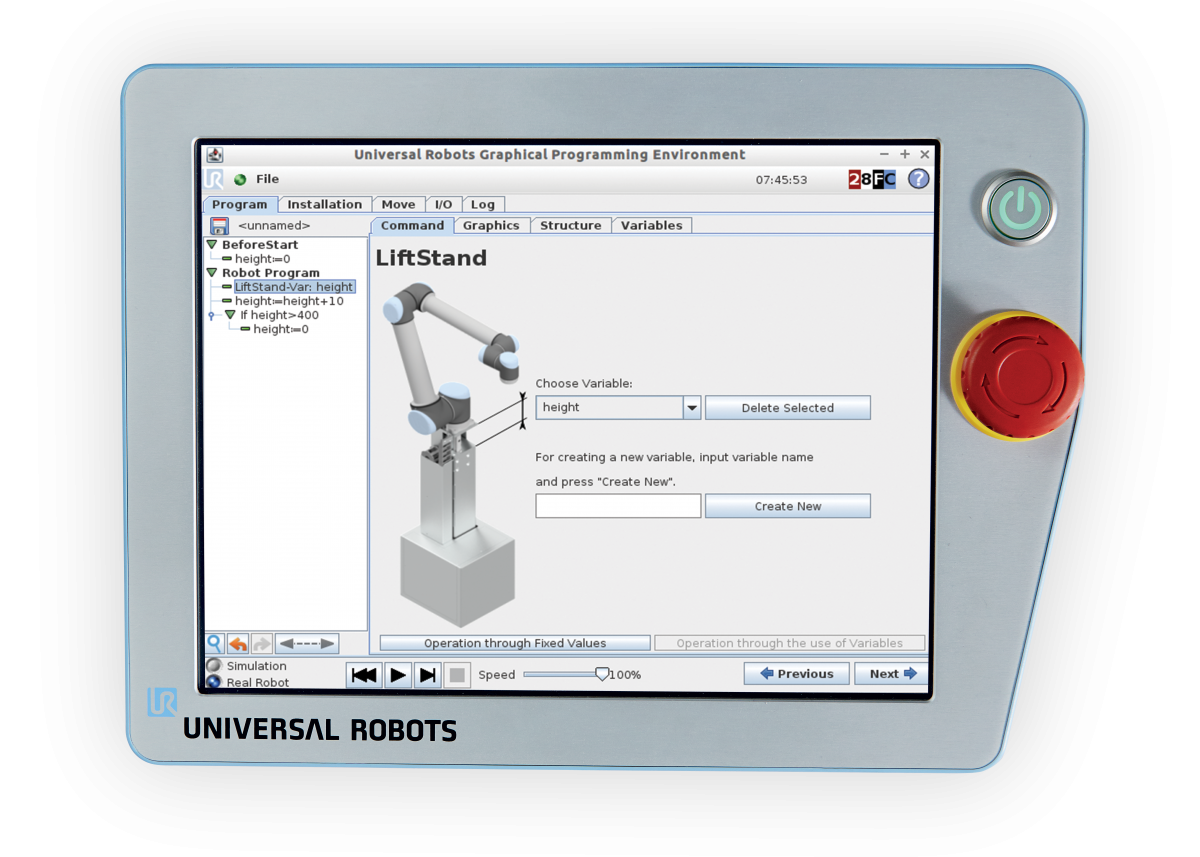Click the 100% speed value
The height and width of the screenshot is (857, 1200).
(625, 675)
